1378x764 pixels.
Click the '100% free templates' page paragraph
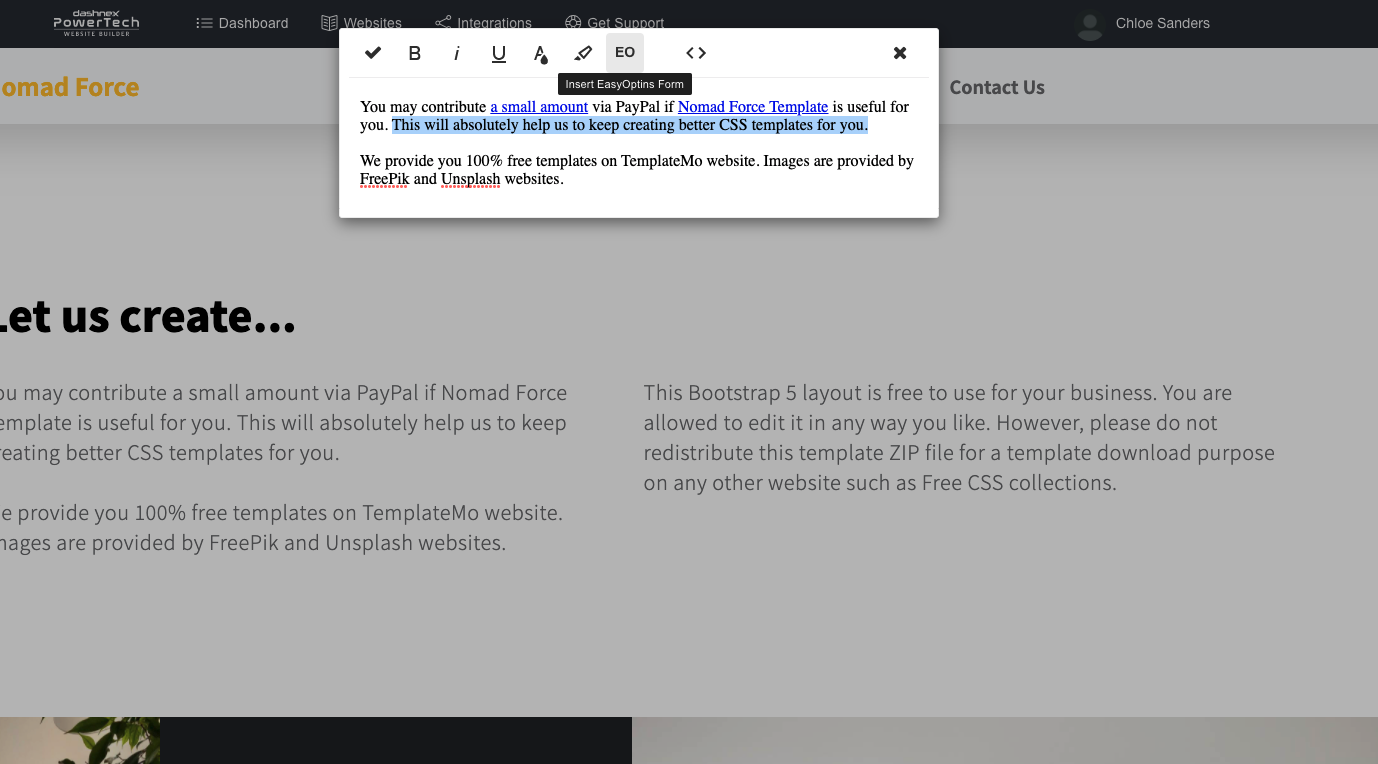coord(281,528)
